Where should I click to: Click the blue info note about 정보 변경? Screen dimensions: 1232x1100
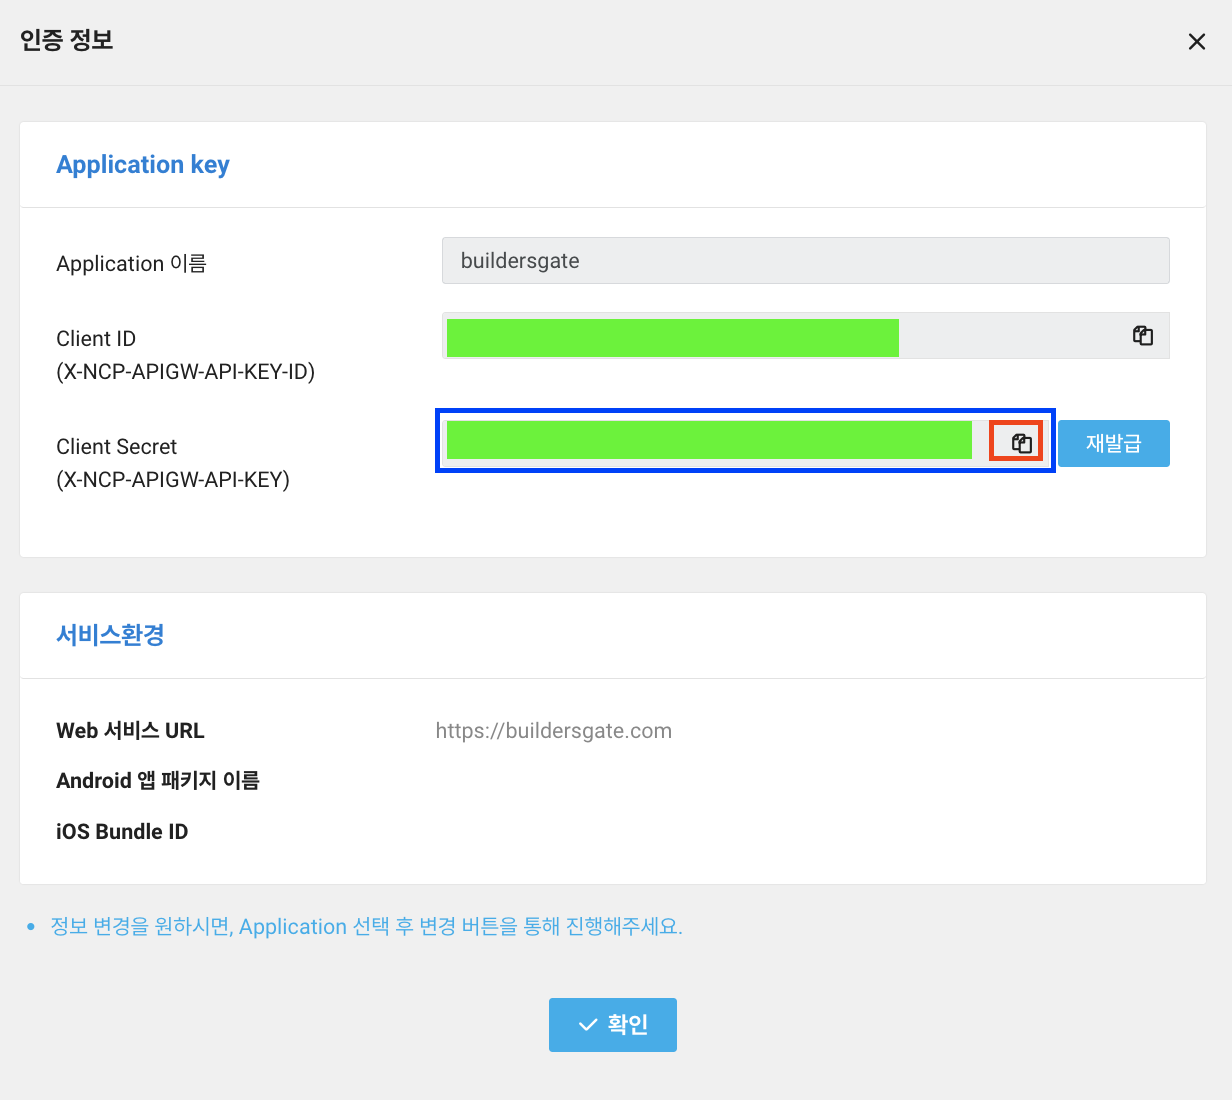(366, 927)
